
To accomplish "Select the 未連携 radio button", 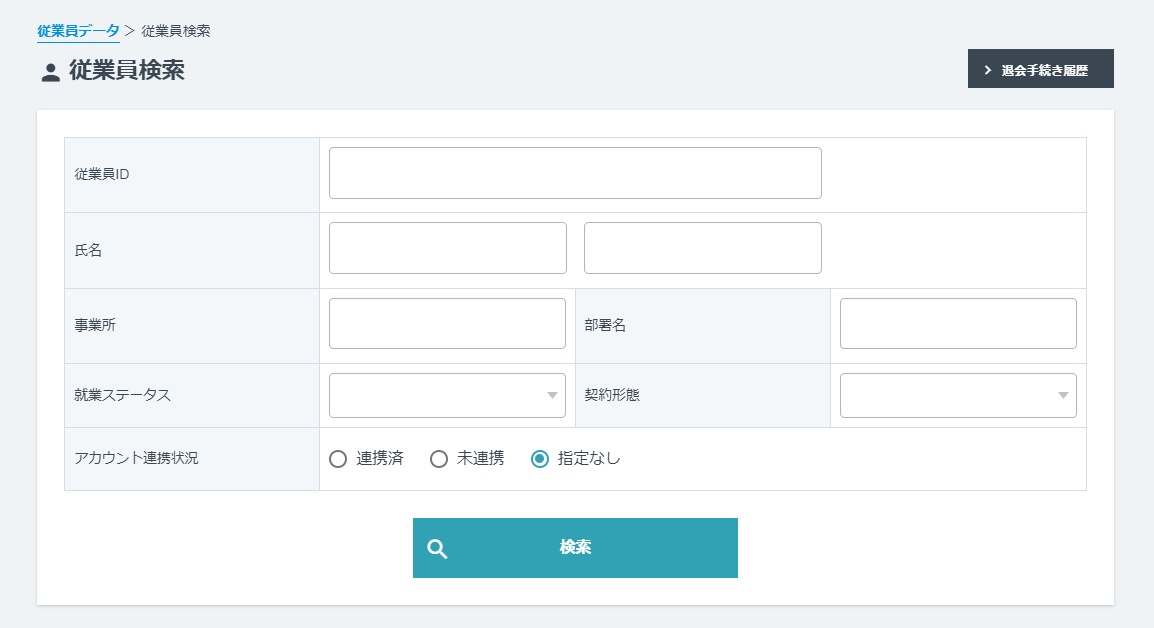I will click(439, 459).
